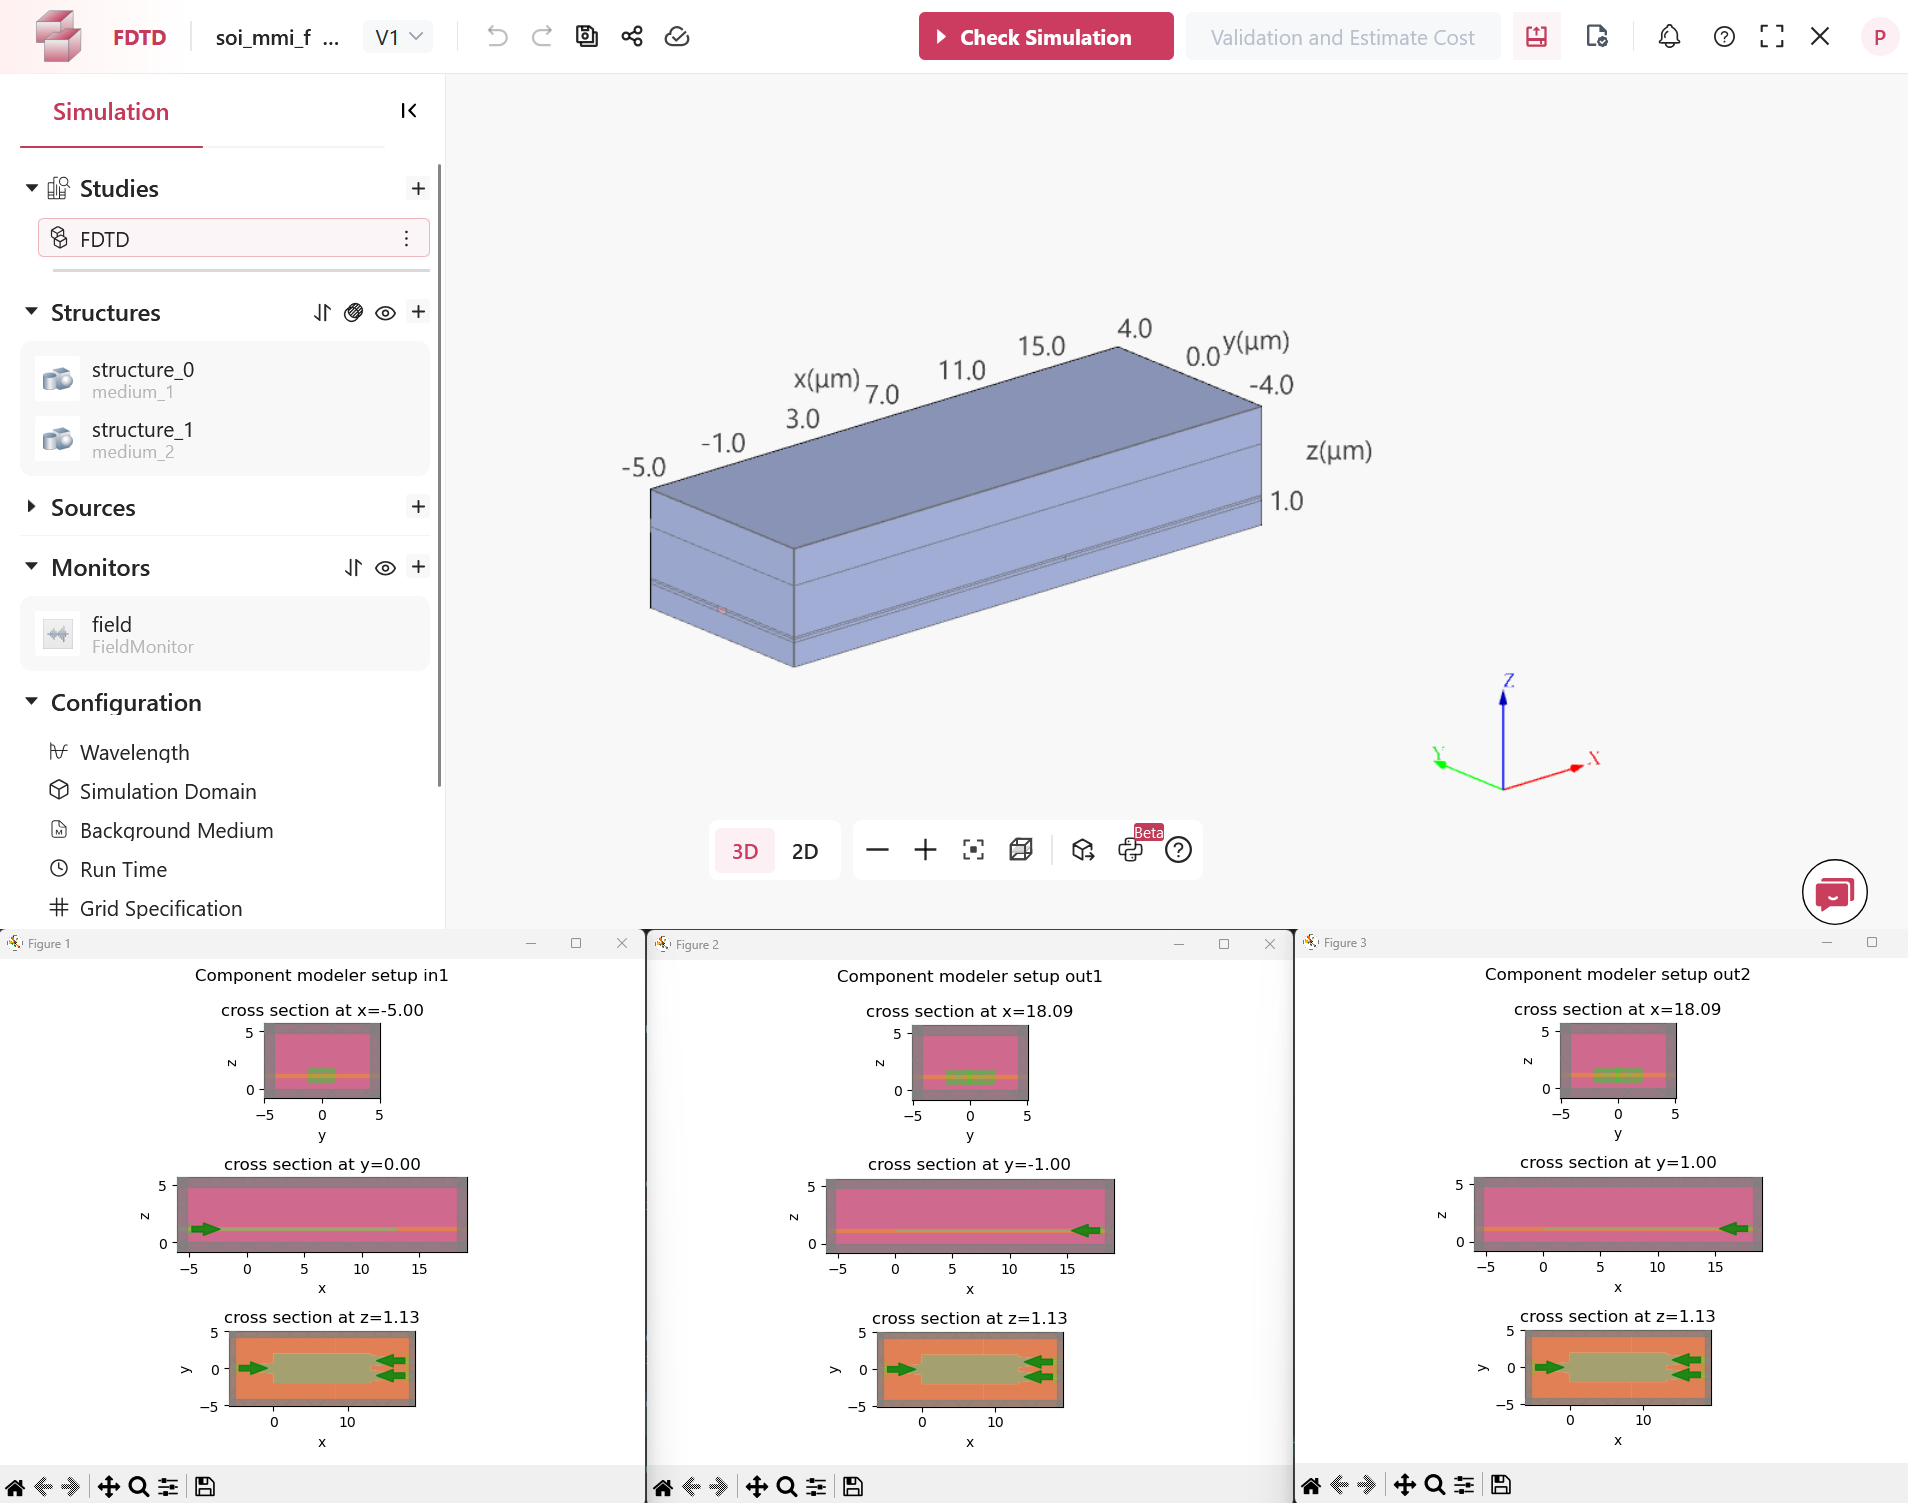Select the Simulation tab
The image size is (1908, 1503).
click(110, 112)
